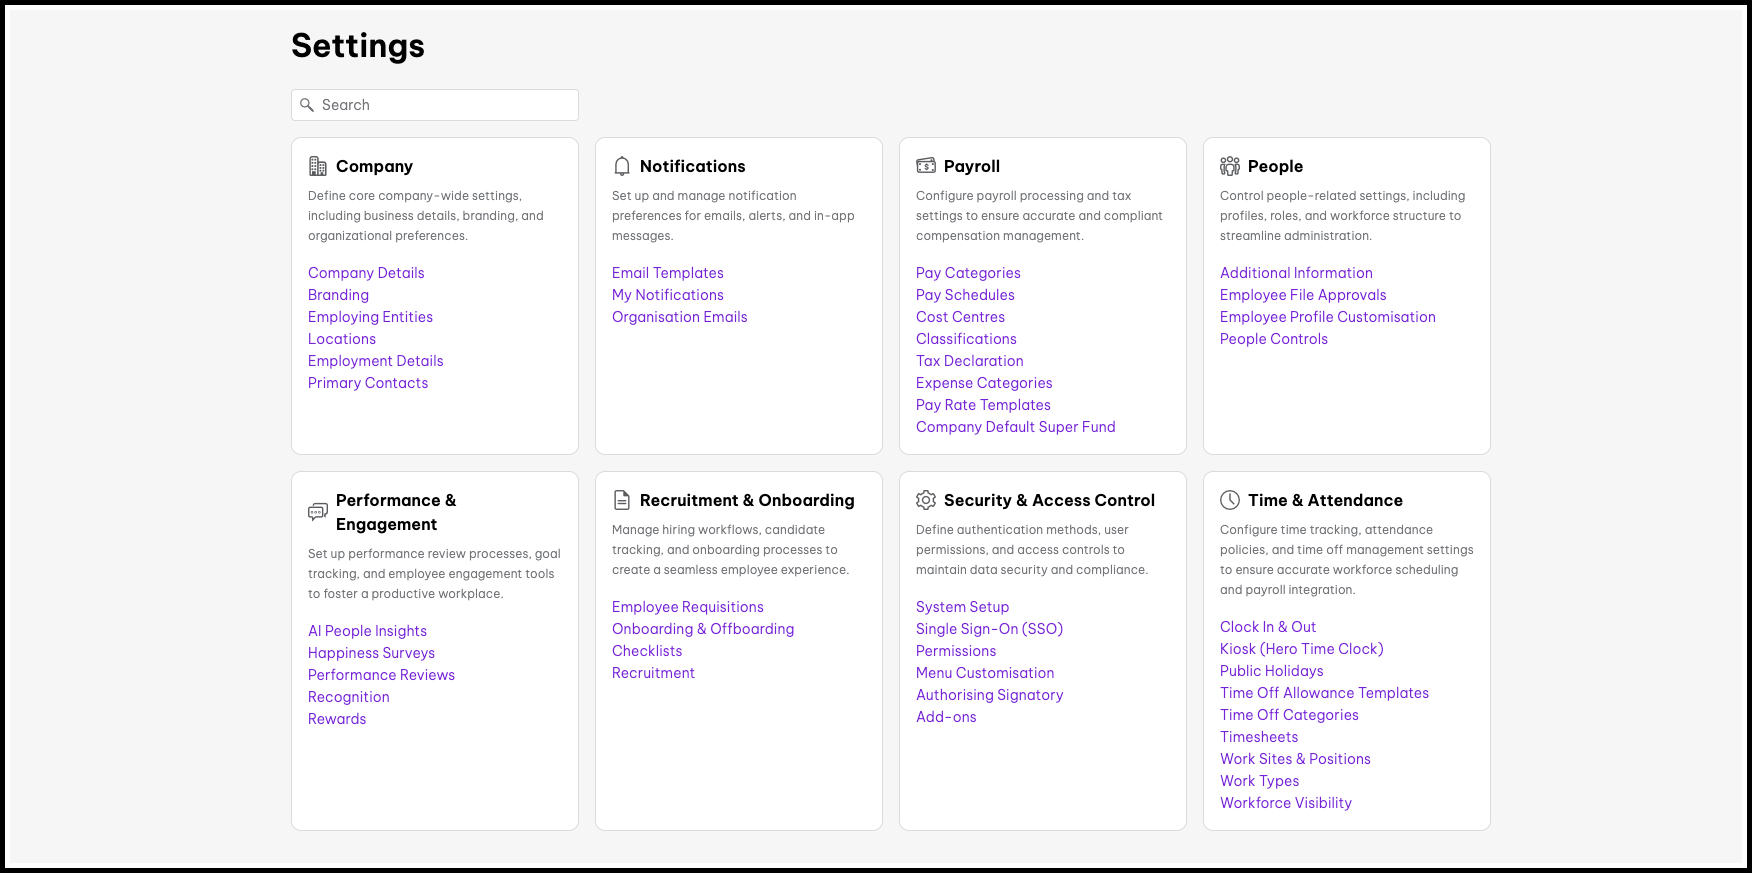Viewport: 1752px width, 873px height.
Task: Click the Payroll money icon
Action: [x=926, y=166]
